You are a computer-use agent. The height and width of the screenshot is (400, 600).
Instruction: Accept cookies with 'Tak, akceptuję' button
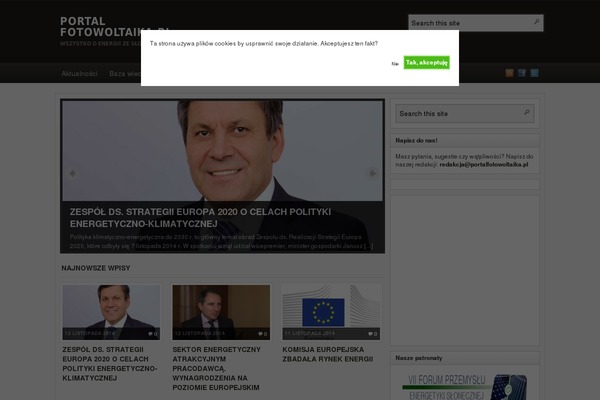[x=426, y=62]
